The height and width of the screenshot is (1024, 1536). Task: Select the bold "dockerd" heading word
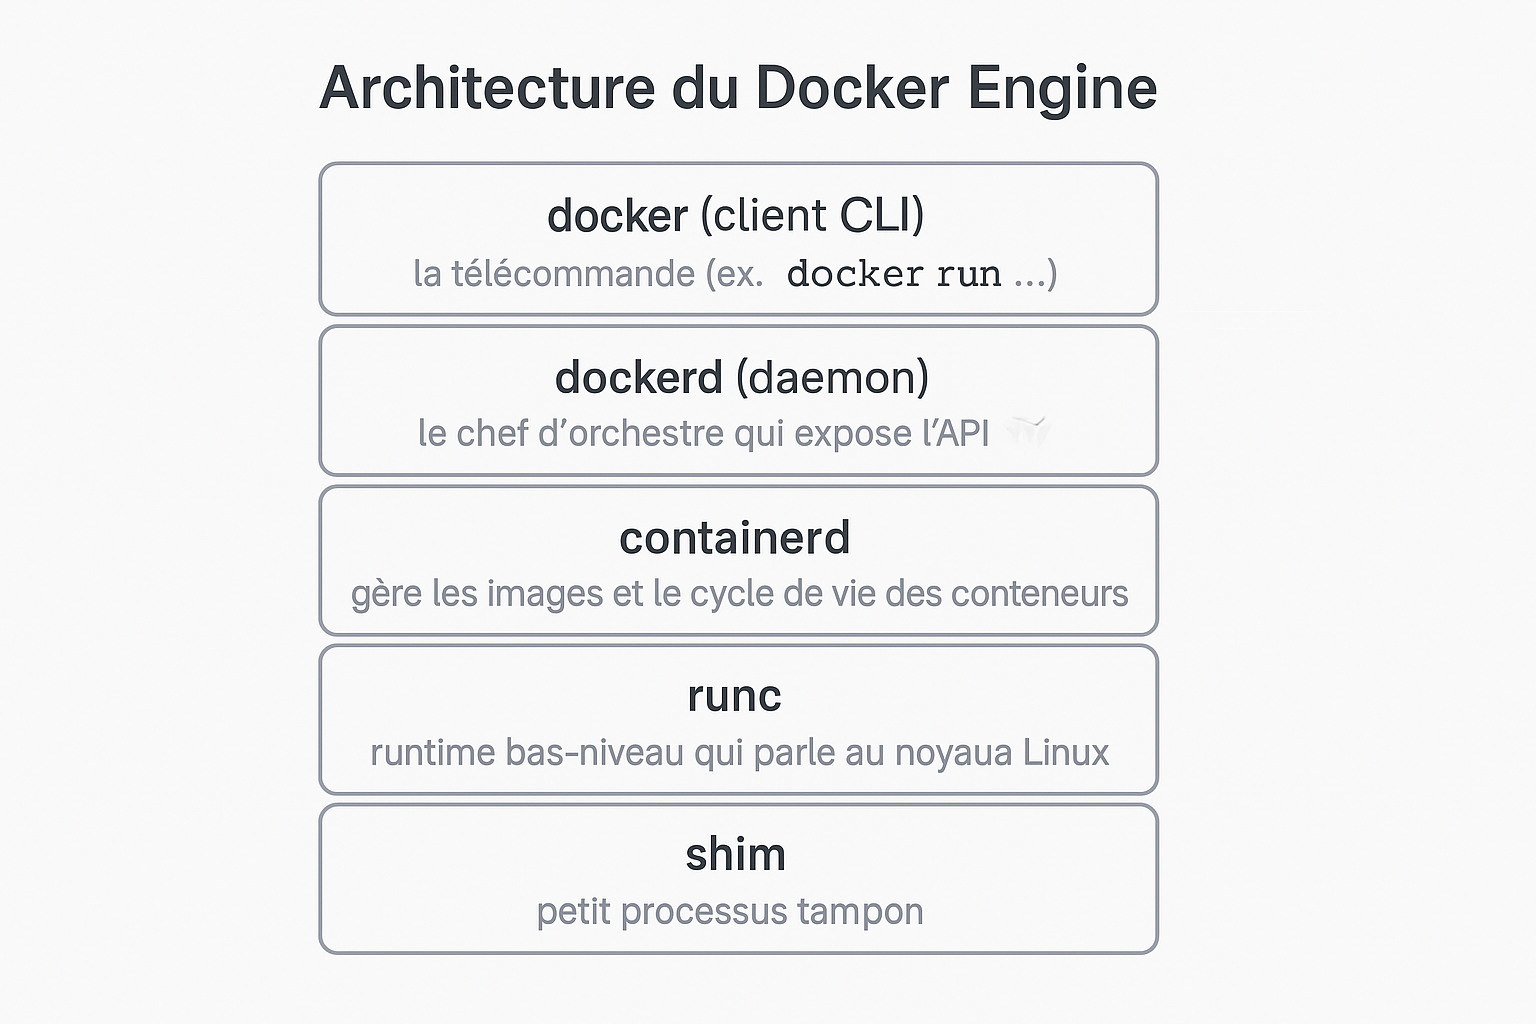638,378
